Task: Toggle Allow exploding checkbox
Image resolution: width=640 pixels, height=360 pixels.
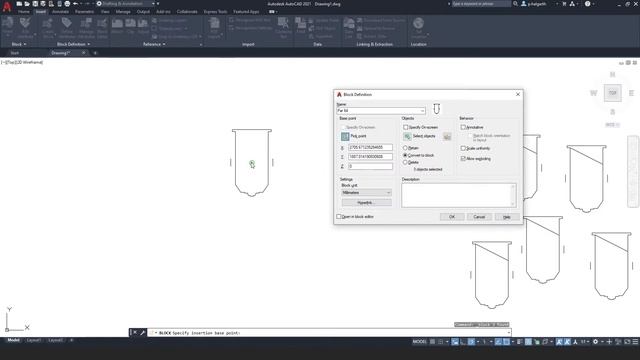Action: (463, 158)
